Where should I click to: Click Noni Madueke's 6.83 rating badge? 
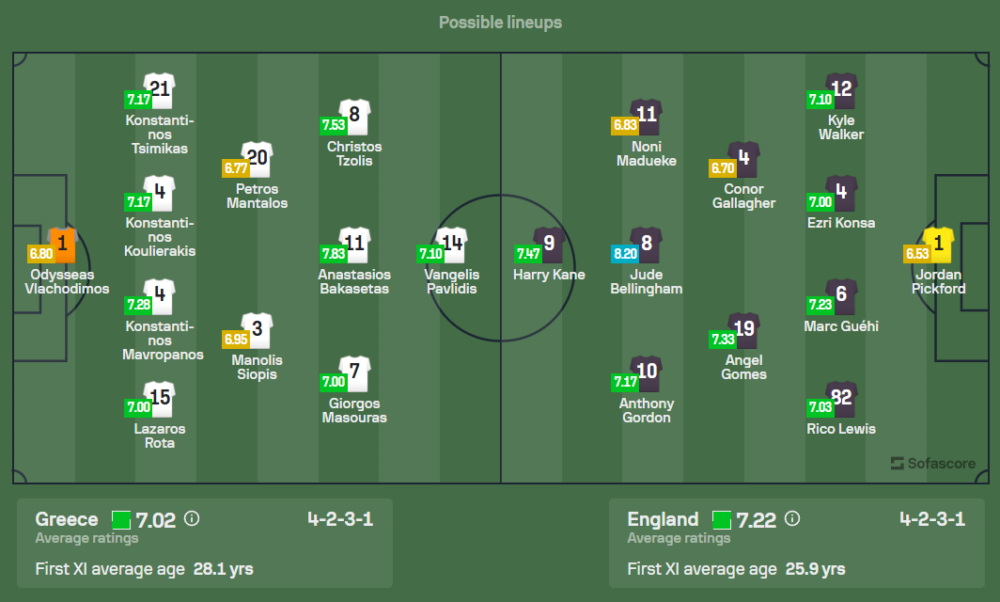[624, 125]
